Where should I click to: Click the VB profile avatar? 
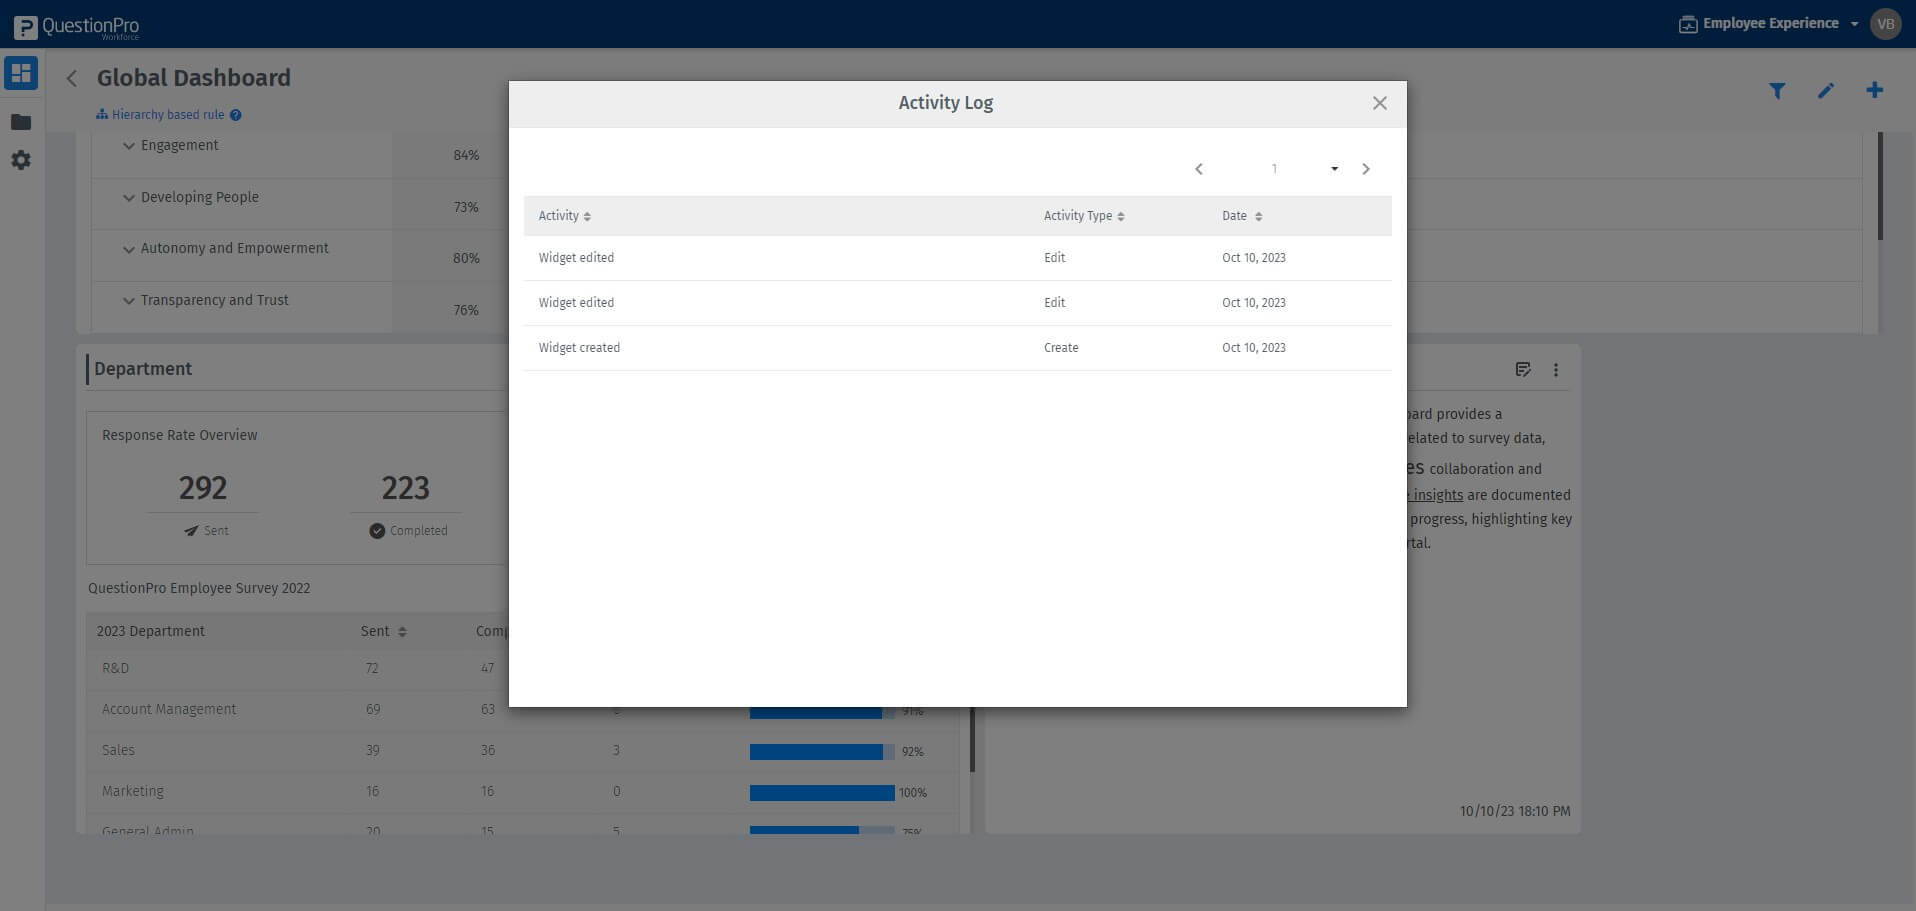tap(1886, 23)
